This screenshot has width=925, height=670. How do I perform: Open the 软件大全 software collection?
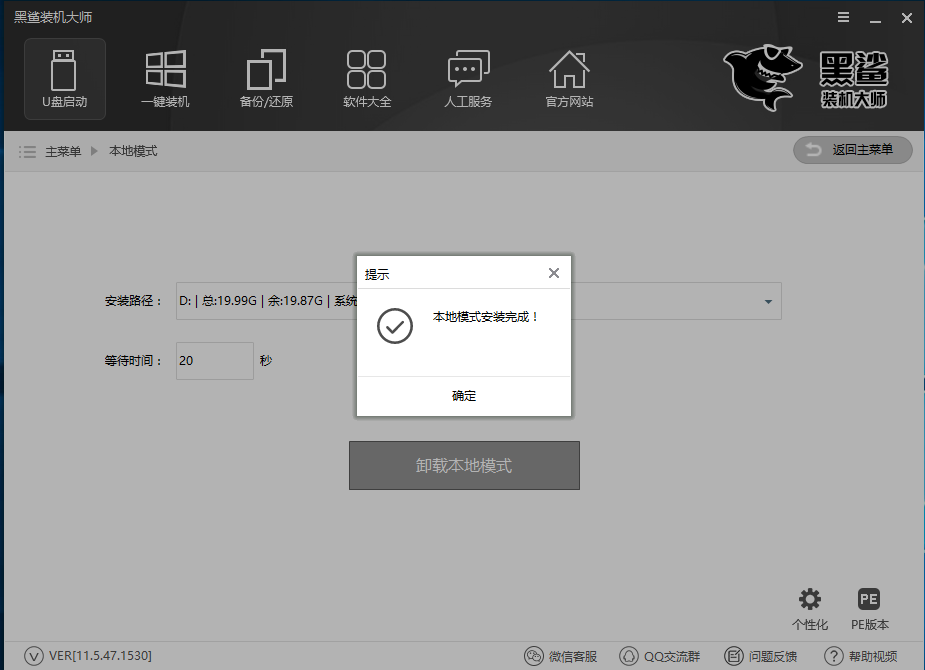pos(366,78)
